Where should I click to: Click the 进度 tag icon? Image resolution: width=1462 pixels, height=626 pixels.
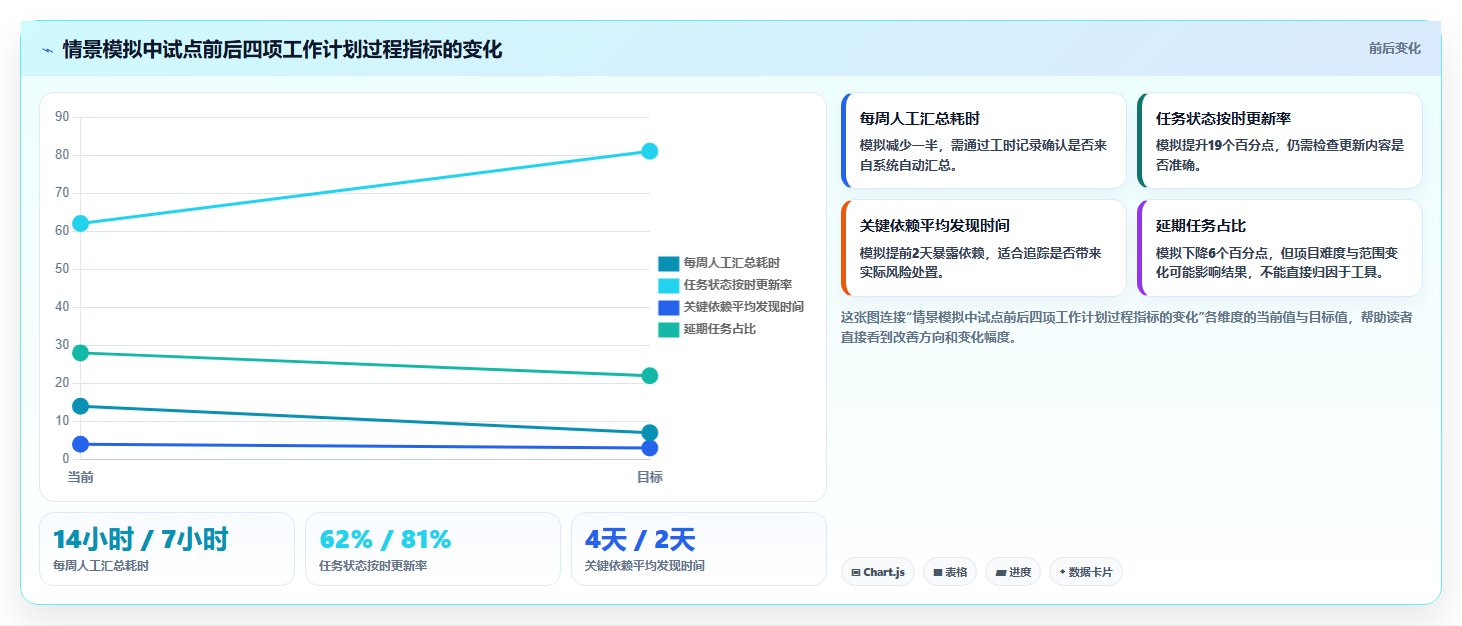1001,573
